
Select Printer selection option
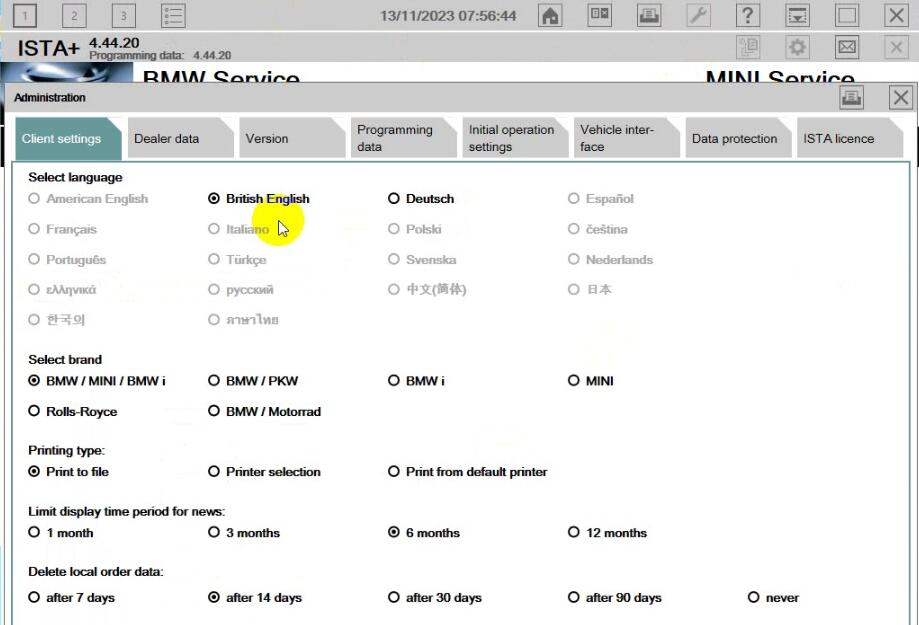[x=264, y=472]
